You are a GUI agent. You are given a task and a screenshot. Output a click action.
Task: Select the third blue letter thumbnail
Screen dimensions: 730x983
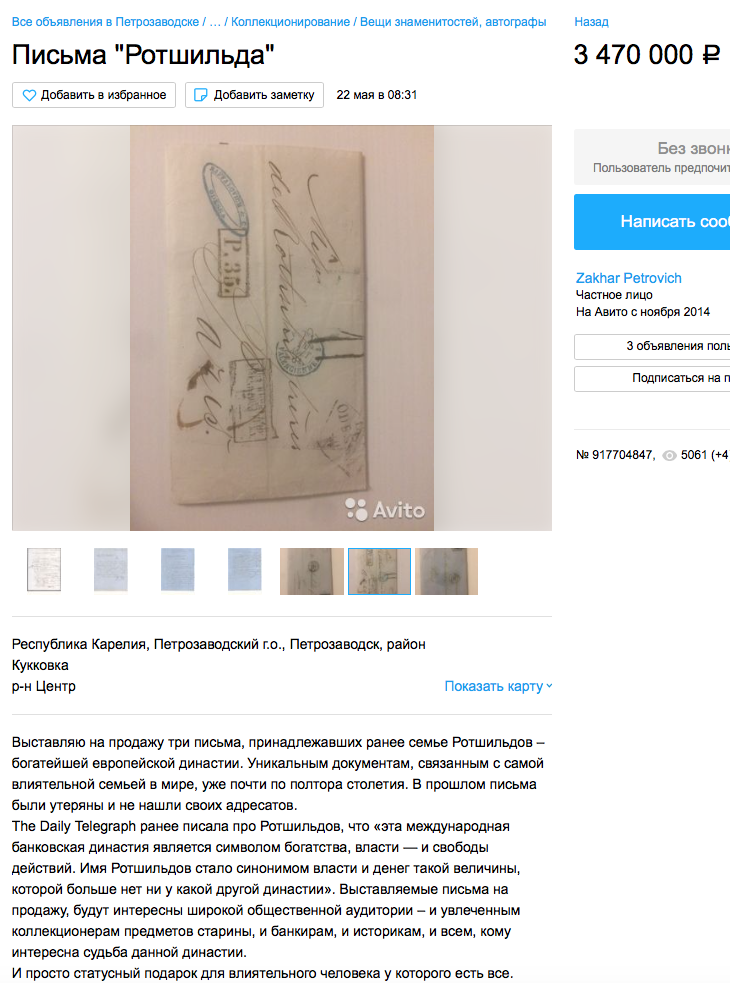(177, 570)
